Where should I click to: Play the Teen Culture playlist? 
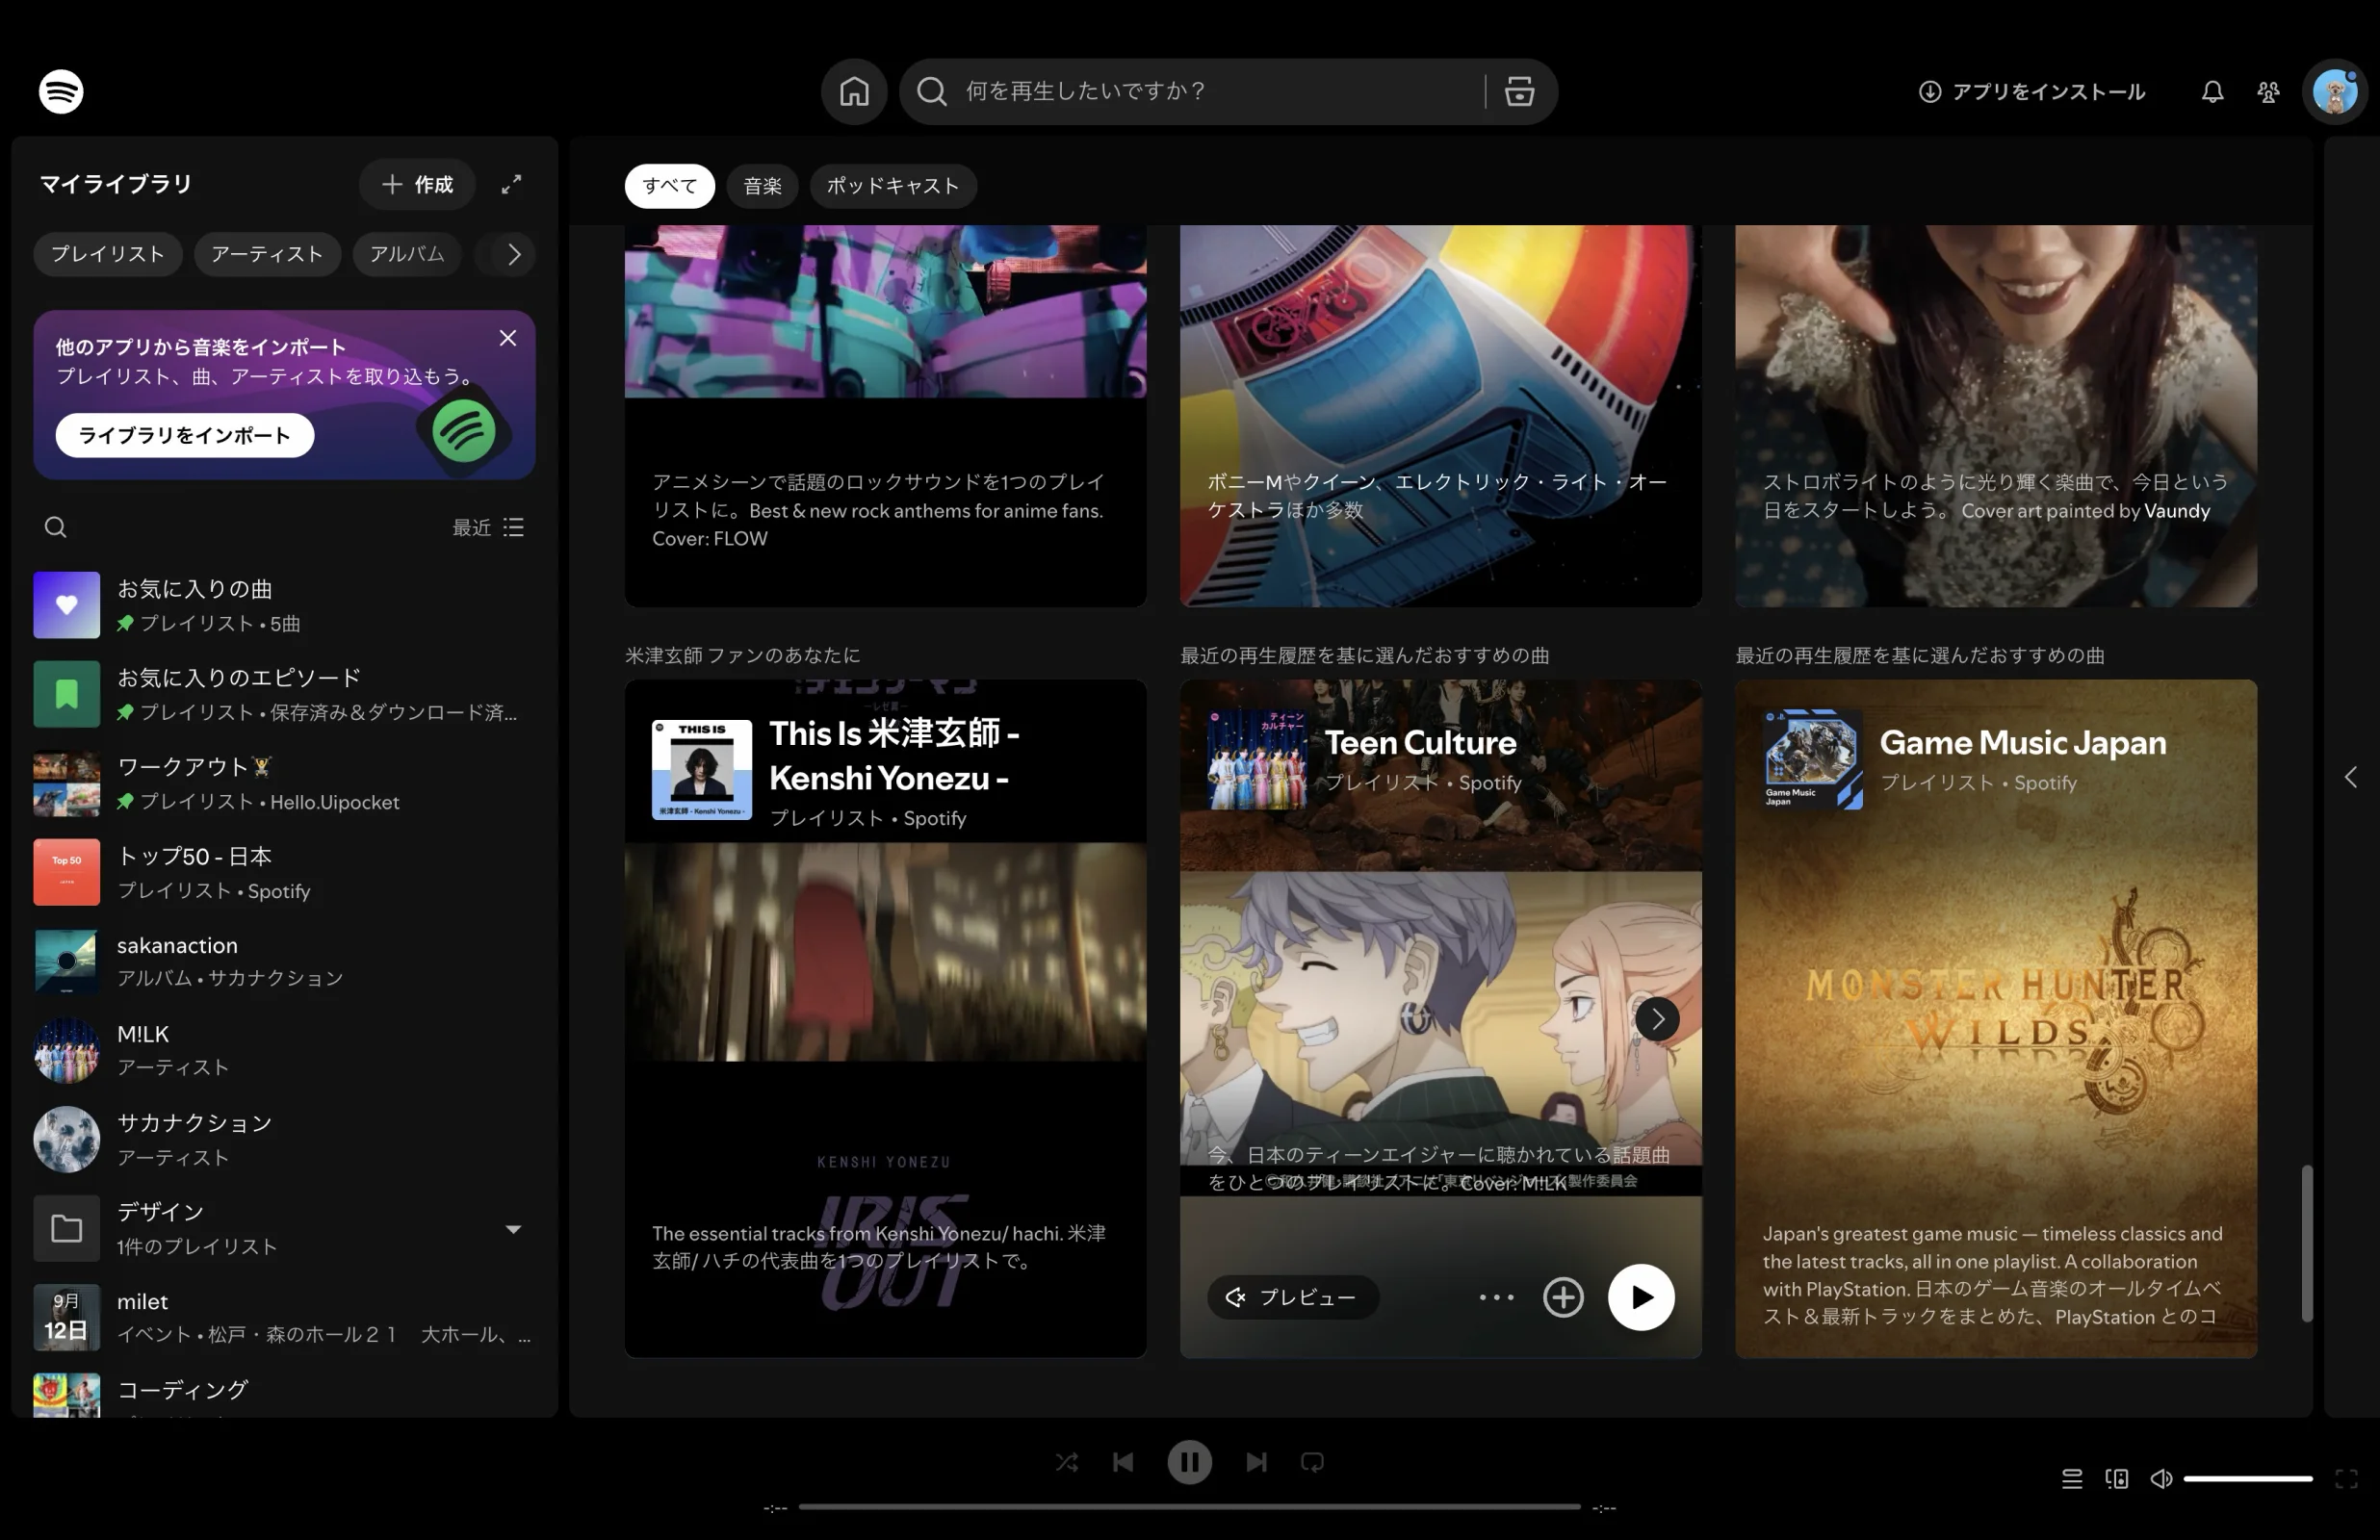click(x=1640, y=1297)
